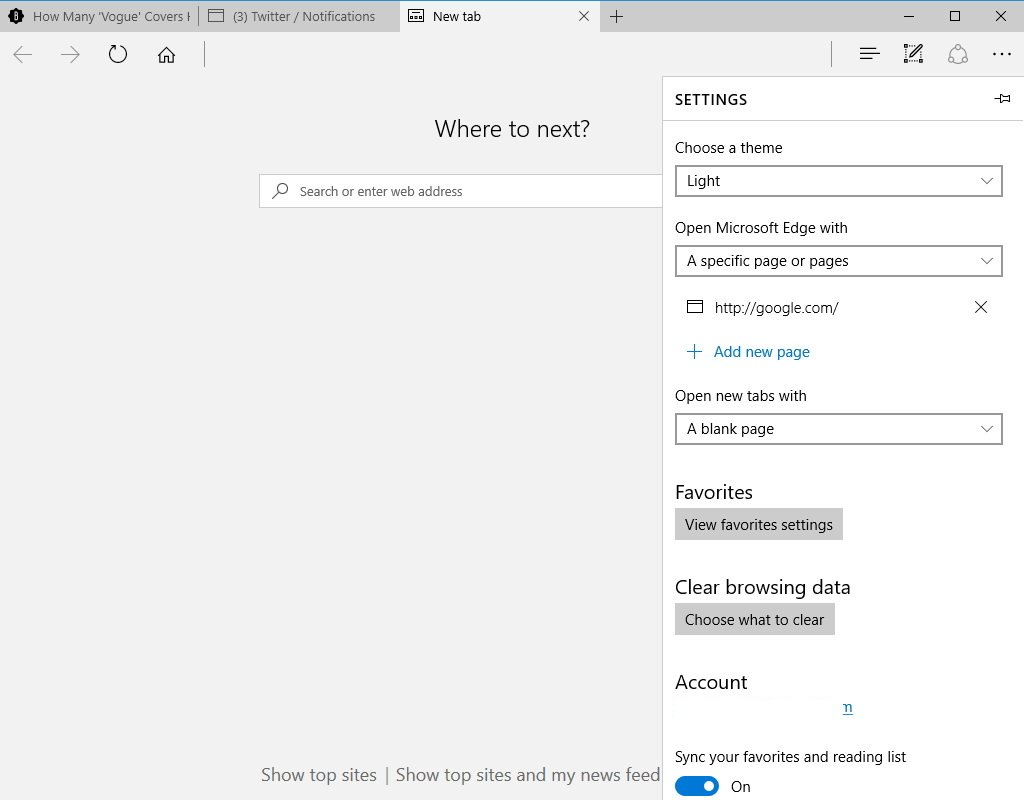Click the Refresh page icon

pos(118,54)
